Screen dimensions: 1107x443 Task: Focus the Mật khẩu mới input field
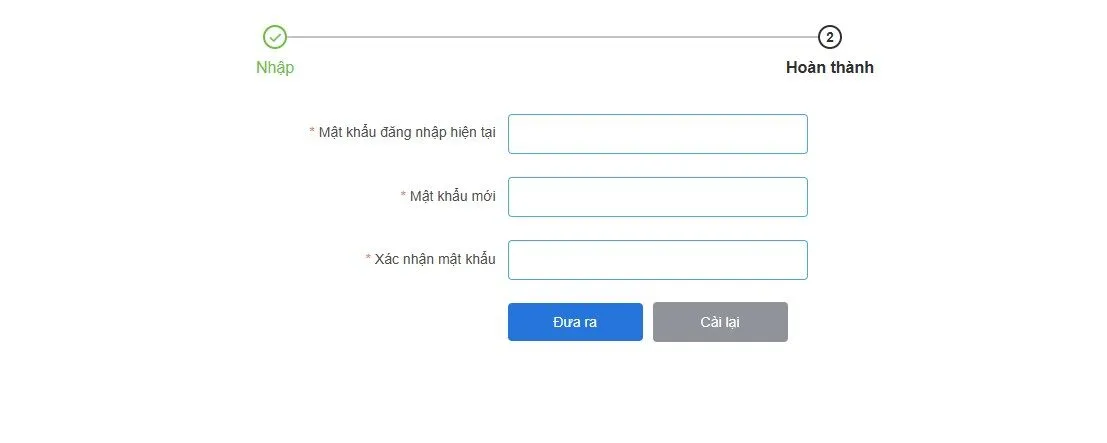pos(657,197)
